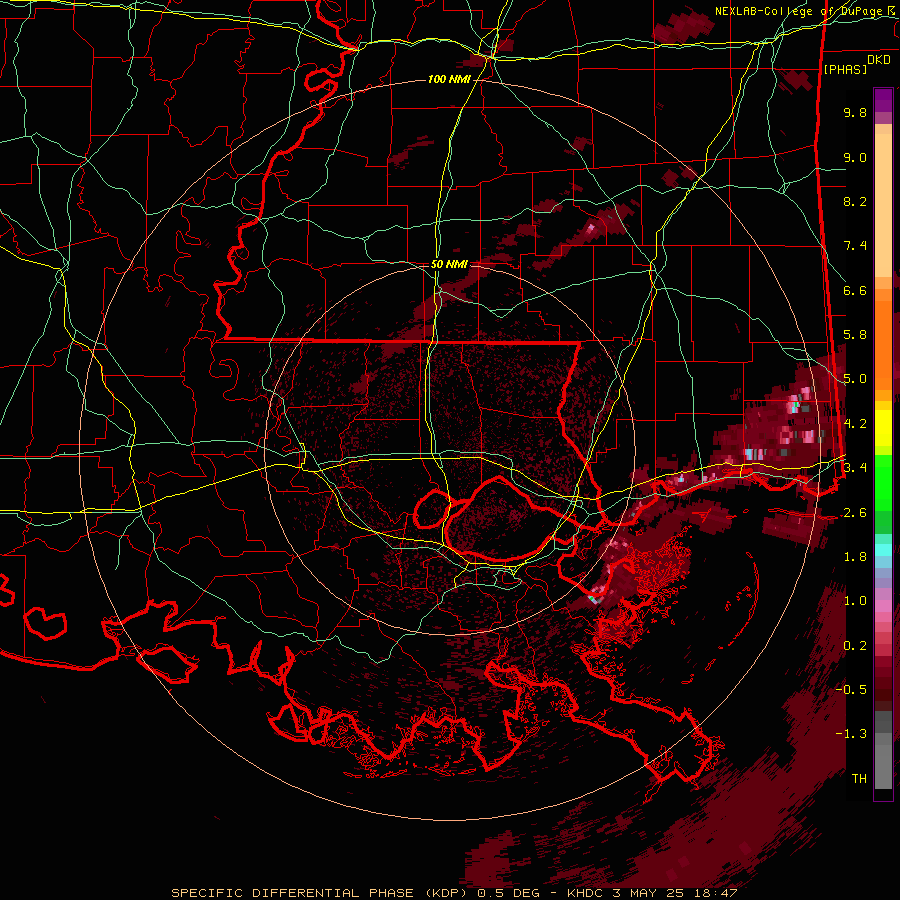Click the 4.2 scale value
Image resolution: width=900 pixels, height=900 pixels.
855,424
